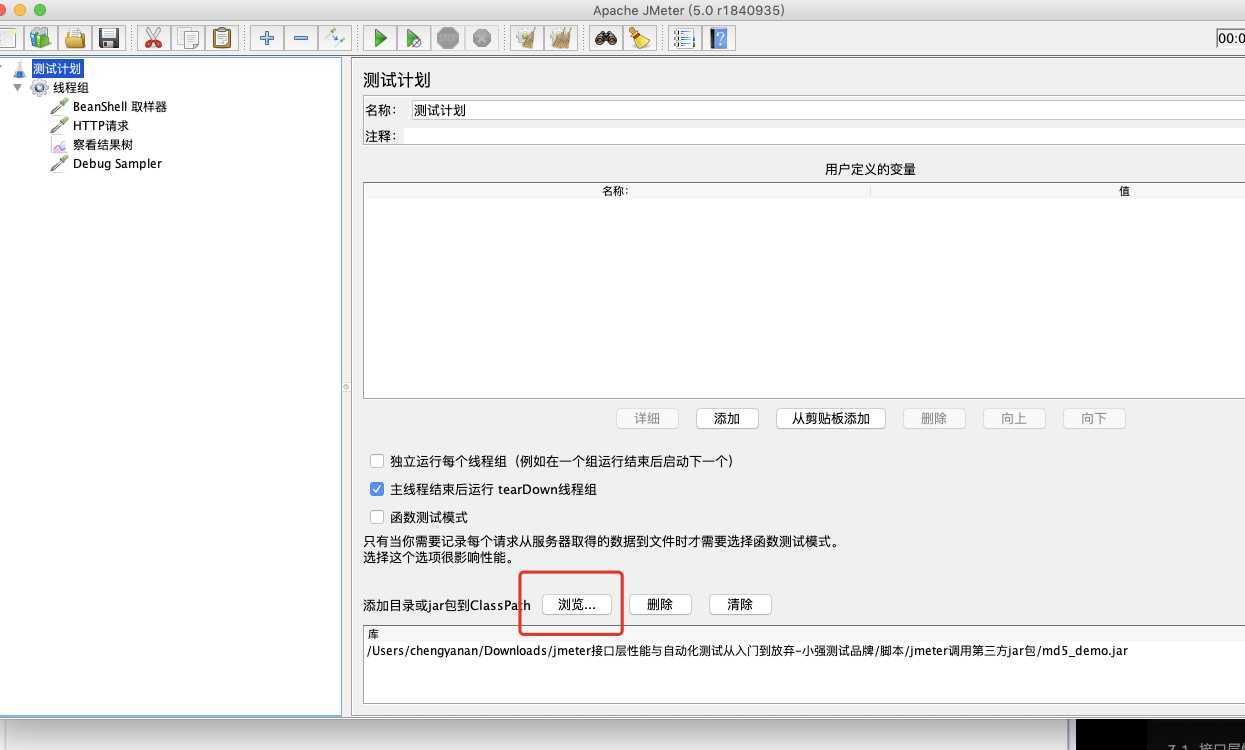Viewport: 1245px width, 750px height.
Task: Uncheck 主线程结束后运行 tearDown线程组
Action: [x=377, y=489]
